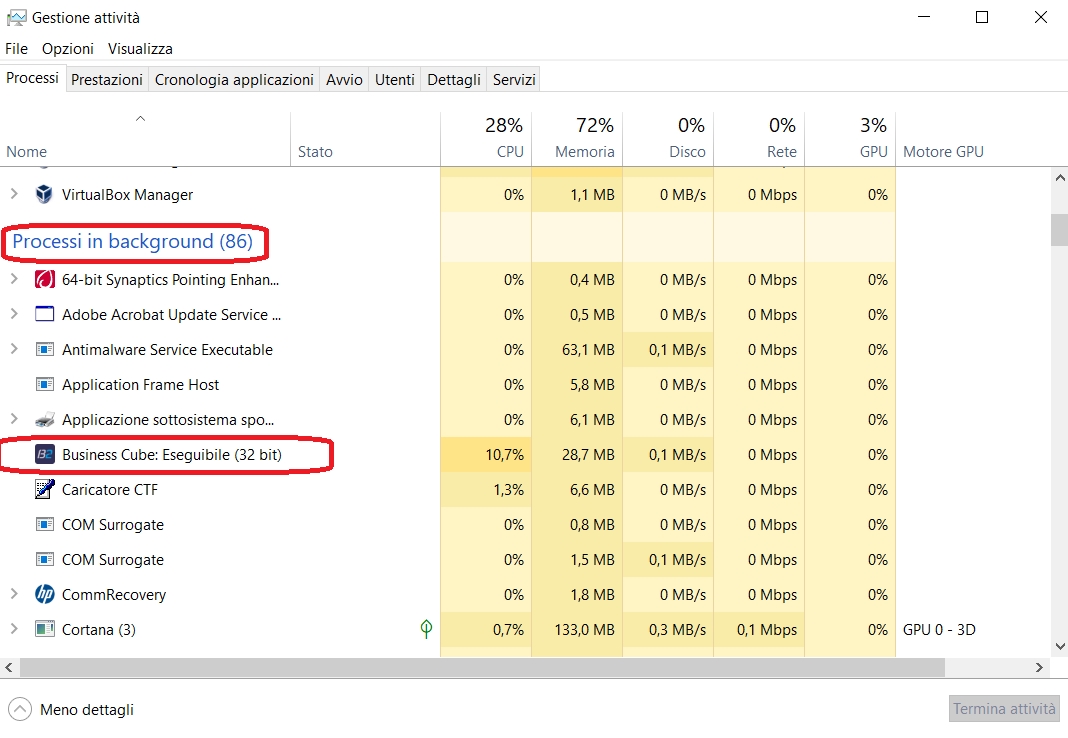The image size is (1068, 738).
Task: Click the spooler subsystem printer icon
Action: click(x=44, y=420)
